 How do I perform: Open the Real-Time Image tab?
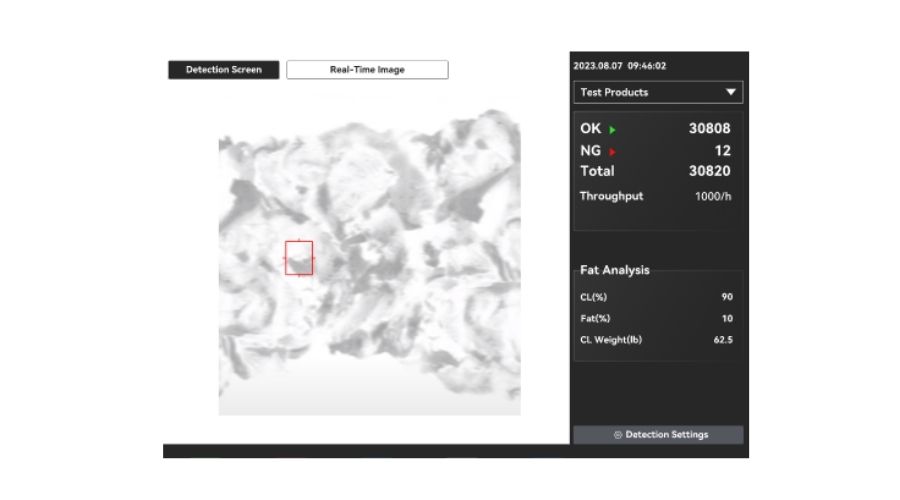pyautogui.click(x=367, y=70)
